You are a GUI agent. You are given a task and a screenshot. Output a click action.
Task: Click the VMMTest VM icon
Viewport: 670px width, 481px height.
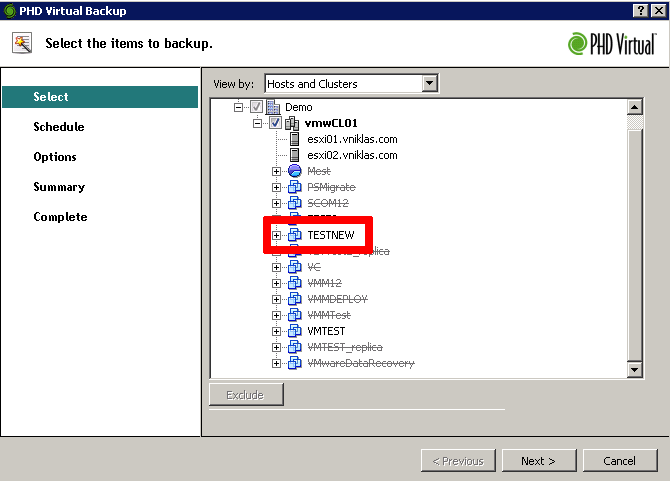tap(295, 315)
